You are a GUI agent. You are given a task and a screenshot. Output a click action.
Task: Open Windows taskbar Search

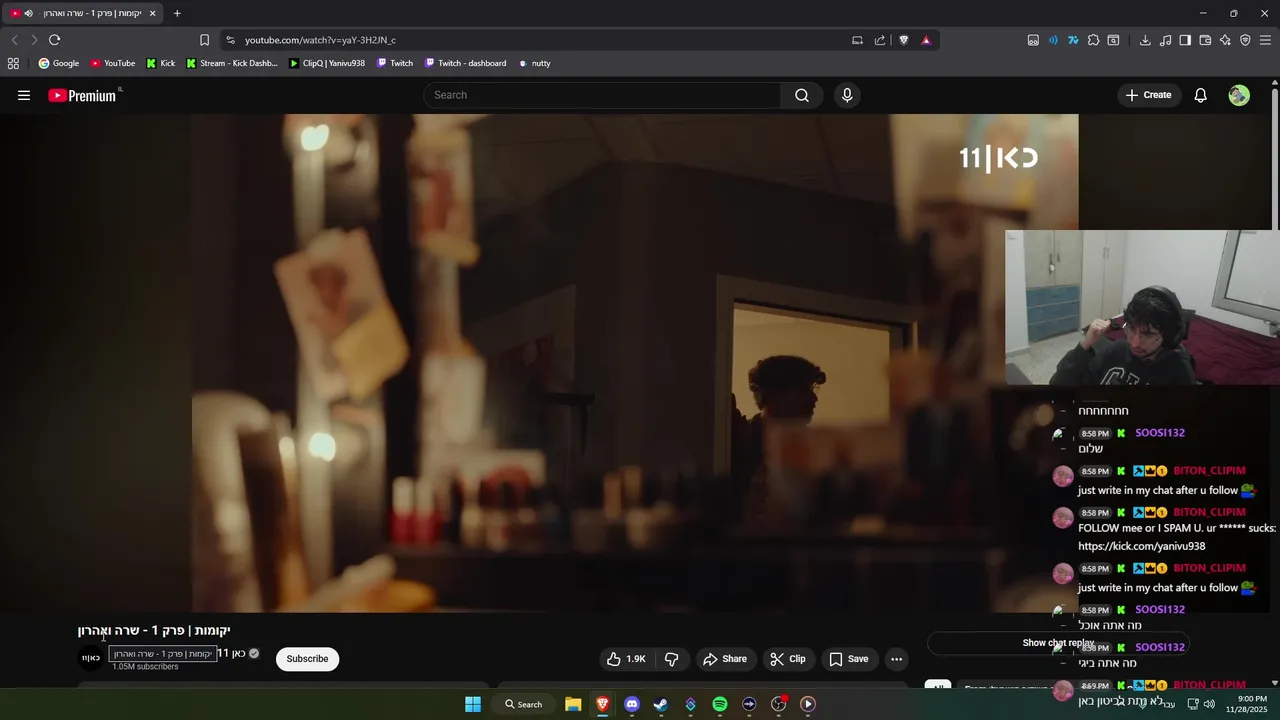click(x=523, y=704)
